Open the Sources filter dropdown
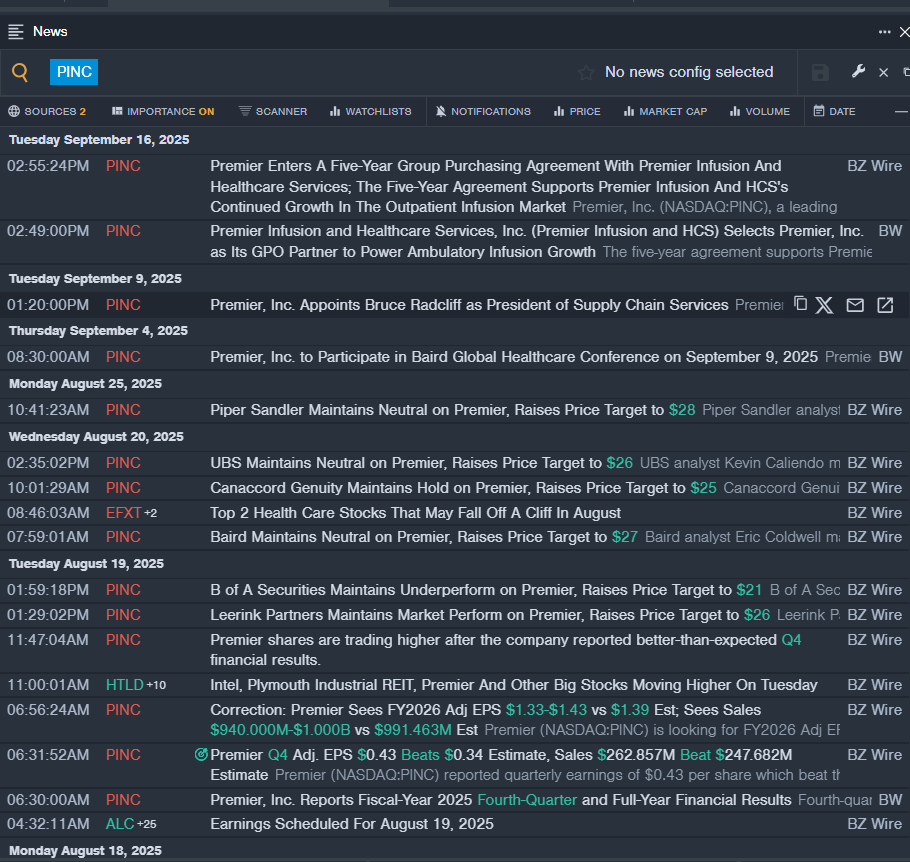This screenshot has height=862, width=910. tap(47, 111)
